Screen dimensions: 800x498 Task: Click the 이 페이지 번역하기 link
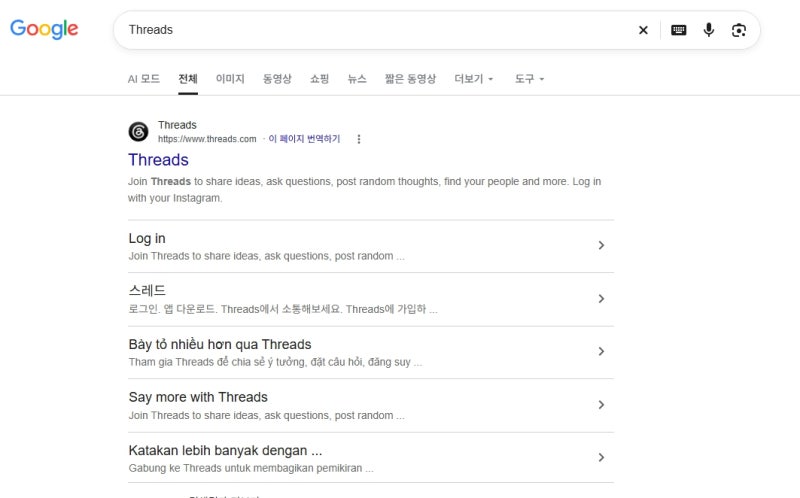click(x=304, y=139)
